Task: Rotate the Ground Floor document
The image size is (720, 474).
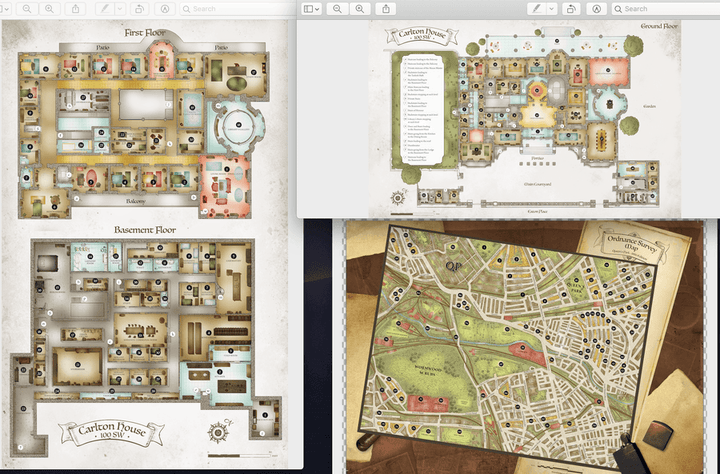Action: (x=570, y=8)
